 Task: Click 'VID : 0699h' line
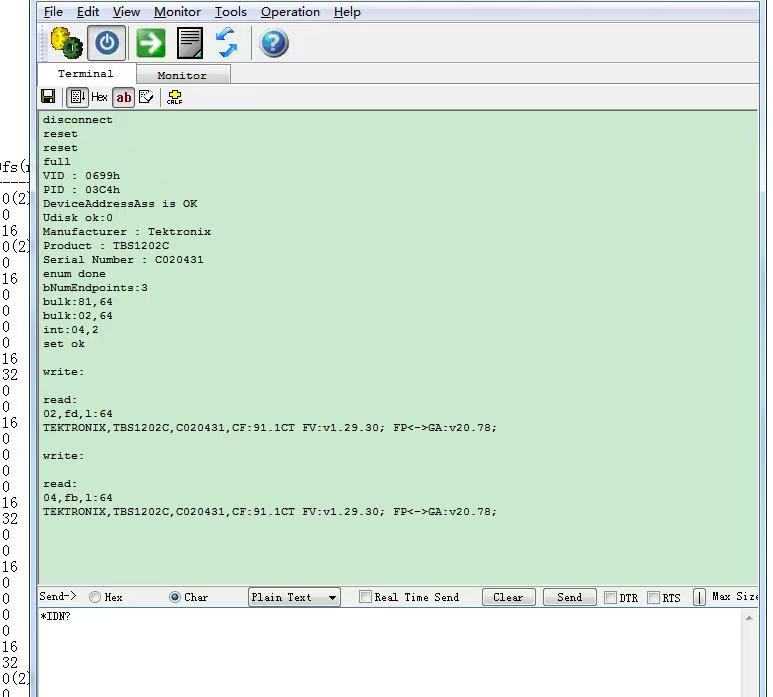[81, 176]
